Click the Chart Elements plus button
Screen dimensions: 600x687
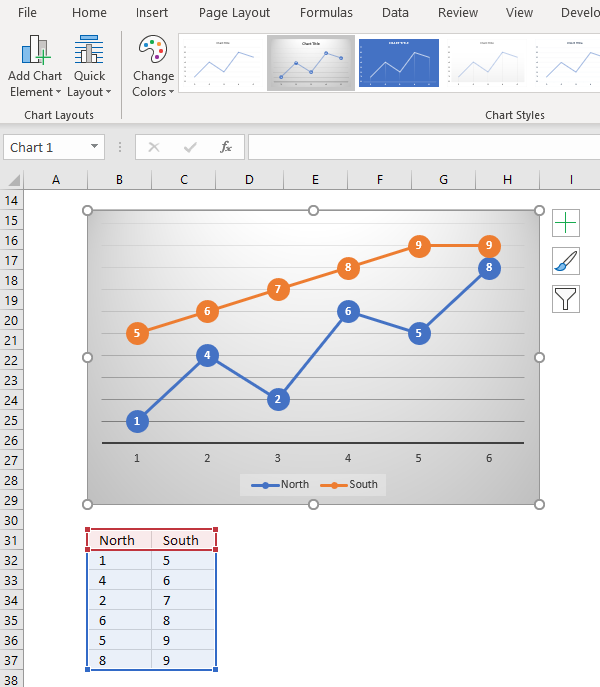(565, 223)
